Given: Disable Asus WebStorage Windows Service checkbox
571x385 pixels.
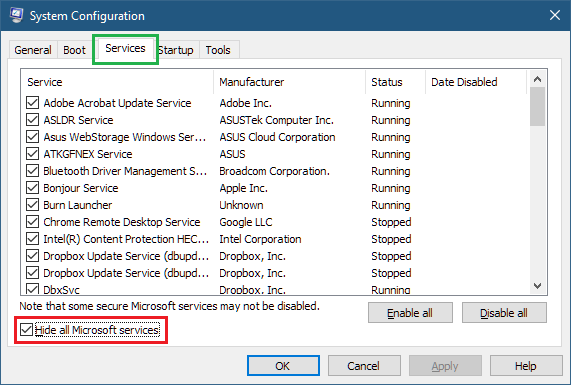Looking at the screenshot, I should click(x=32, y=137).
